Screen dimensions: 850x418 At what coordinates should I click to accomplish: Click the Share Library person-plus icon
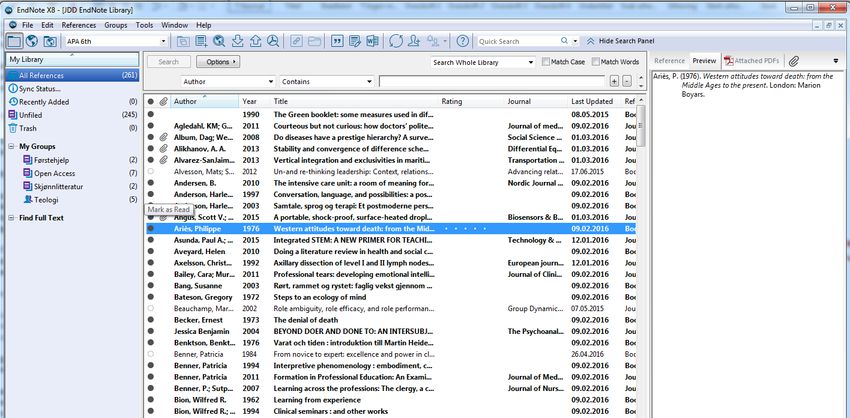pos(415,41)
